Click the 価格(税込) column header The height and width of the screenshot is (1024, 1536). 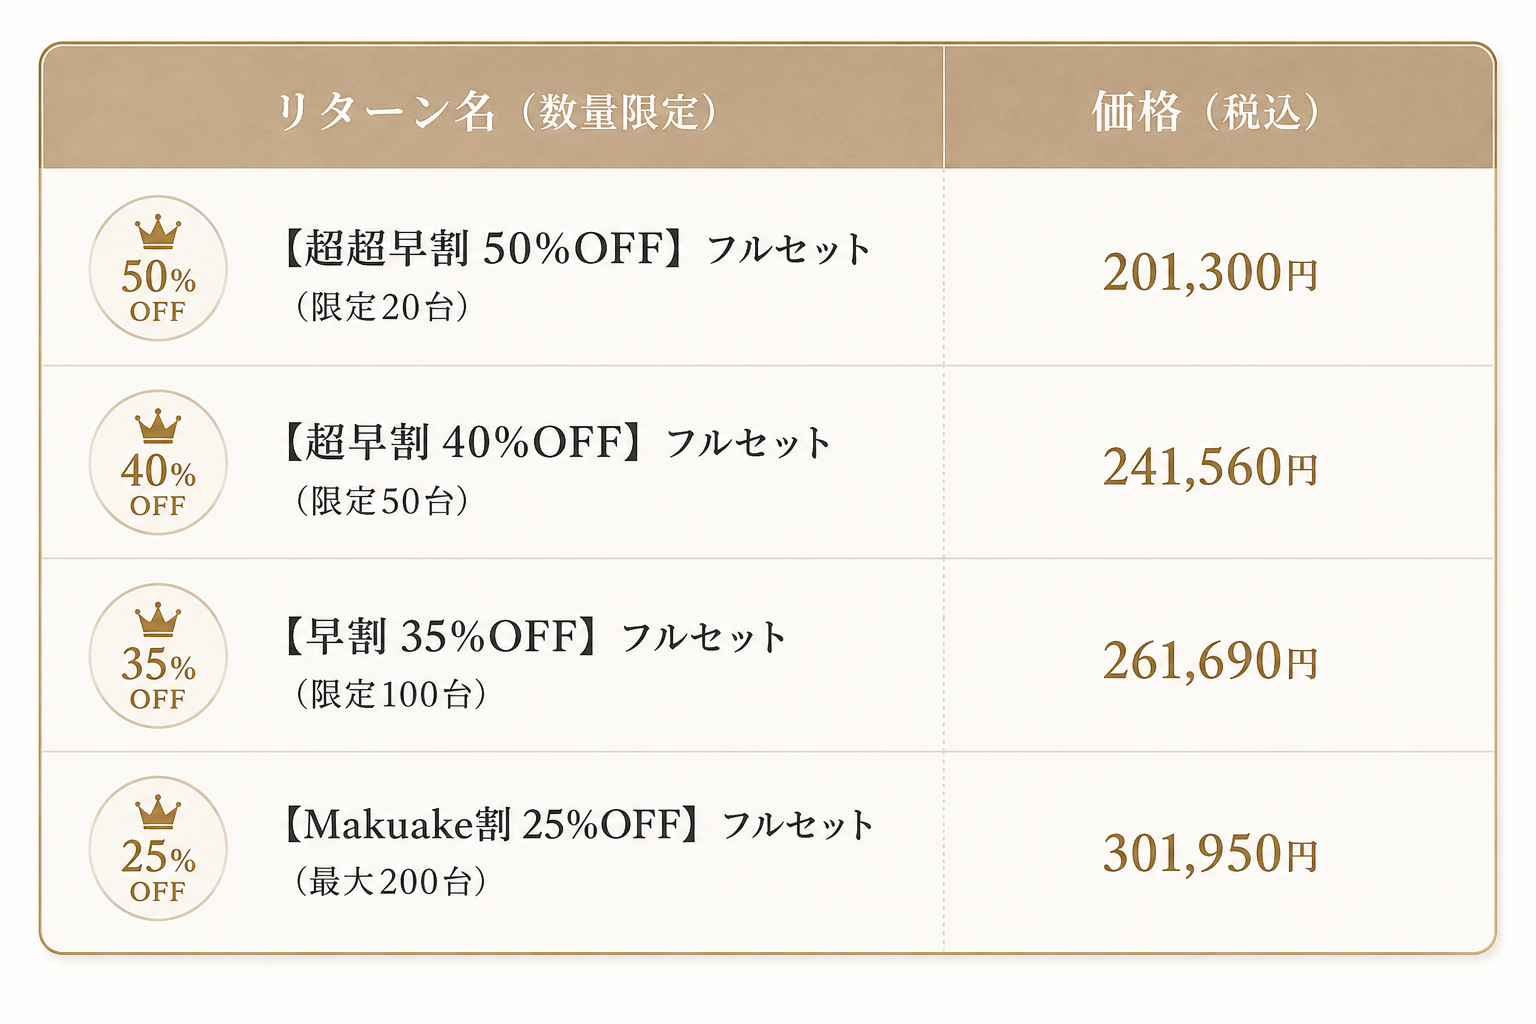click(x=1206, y=111)
